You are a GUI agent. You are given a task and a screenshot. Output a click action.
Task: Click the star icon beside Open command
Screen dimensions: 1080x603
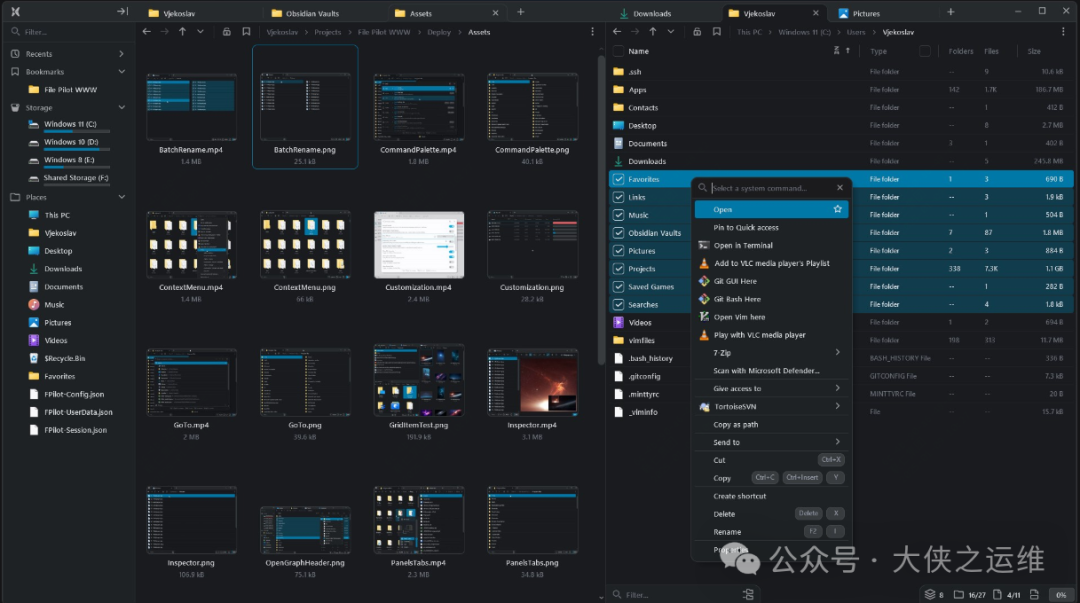pos(837,210)
